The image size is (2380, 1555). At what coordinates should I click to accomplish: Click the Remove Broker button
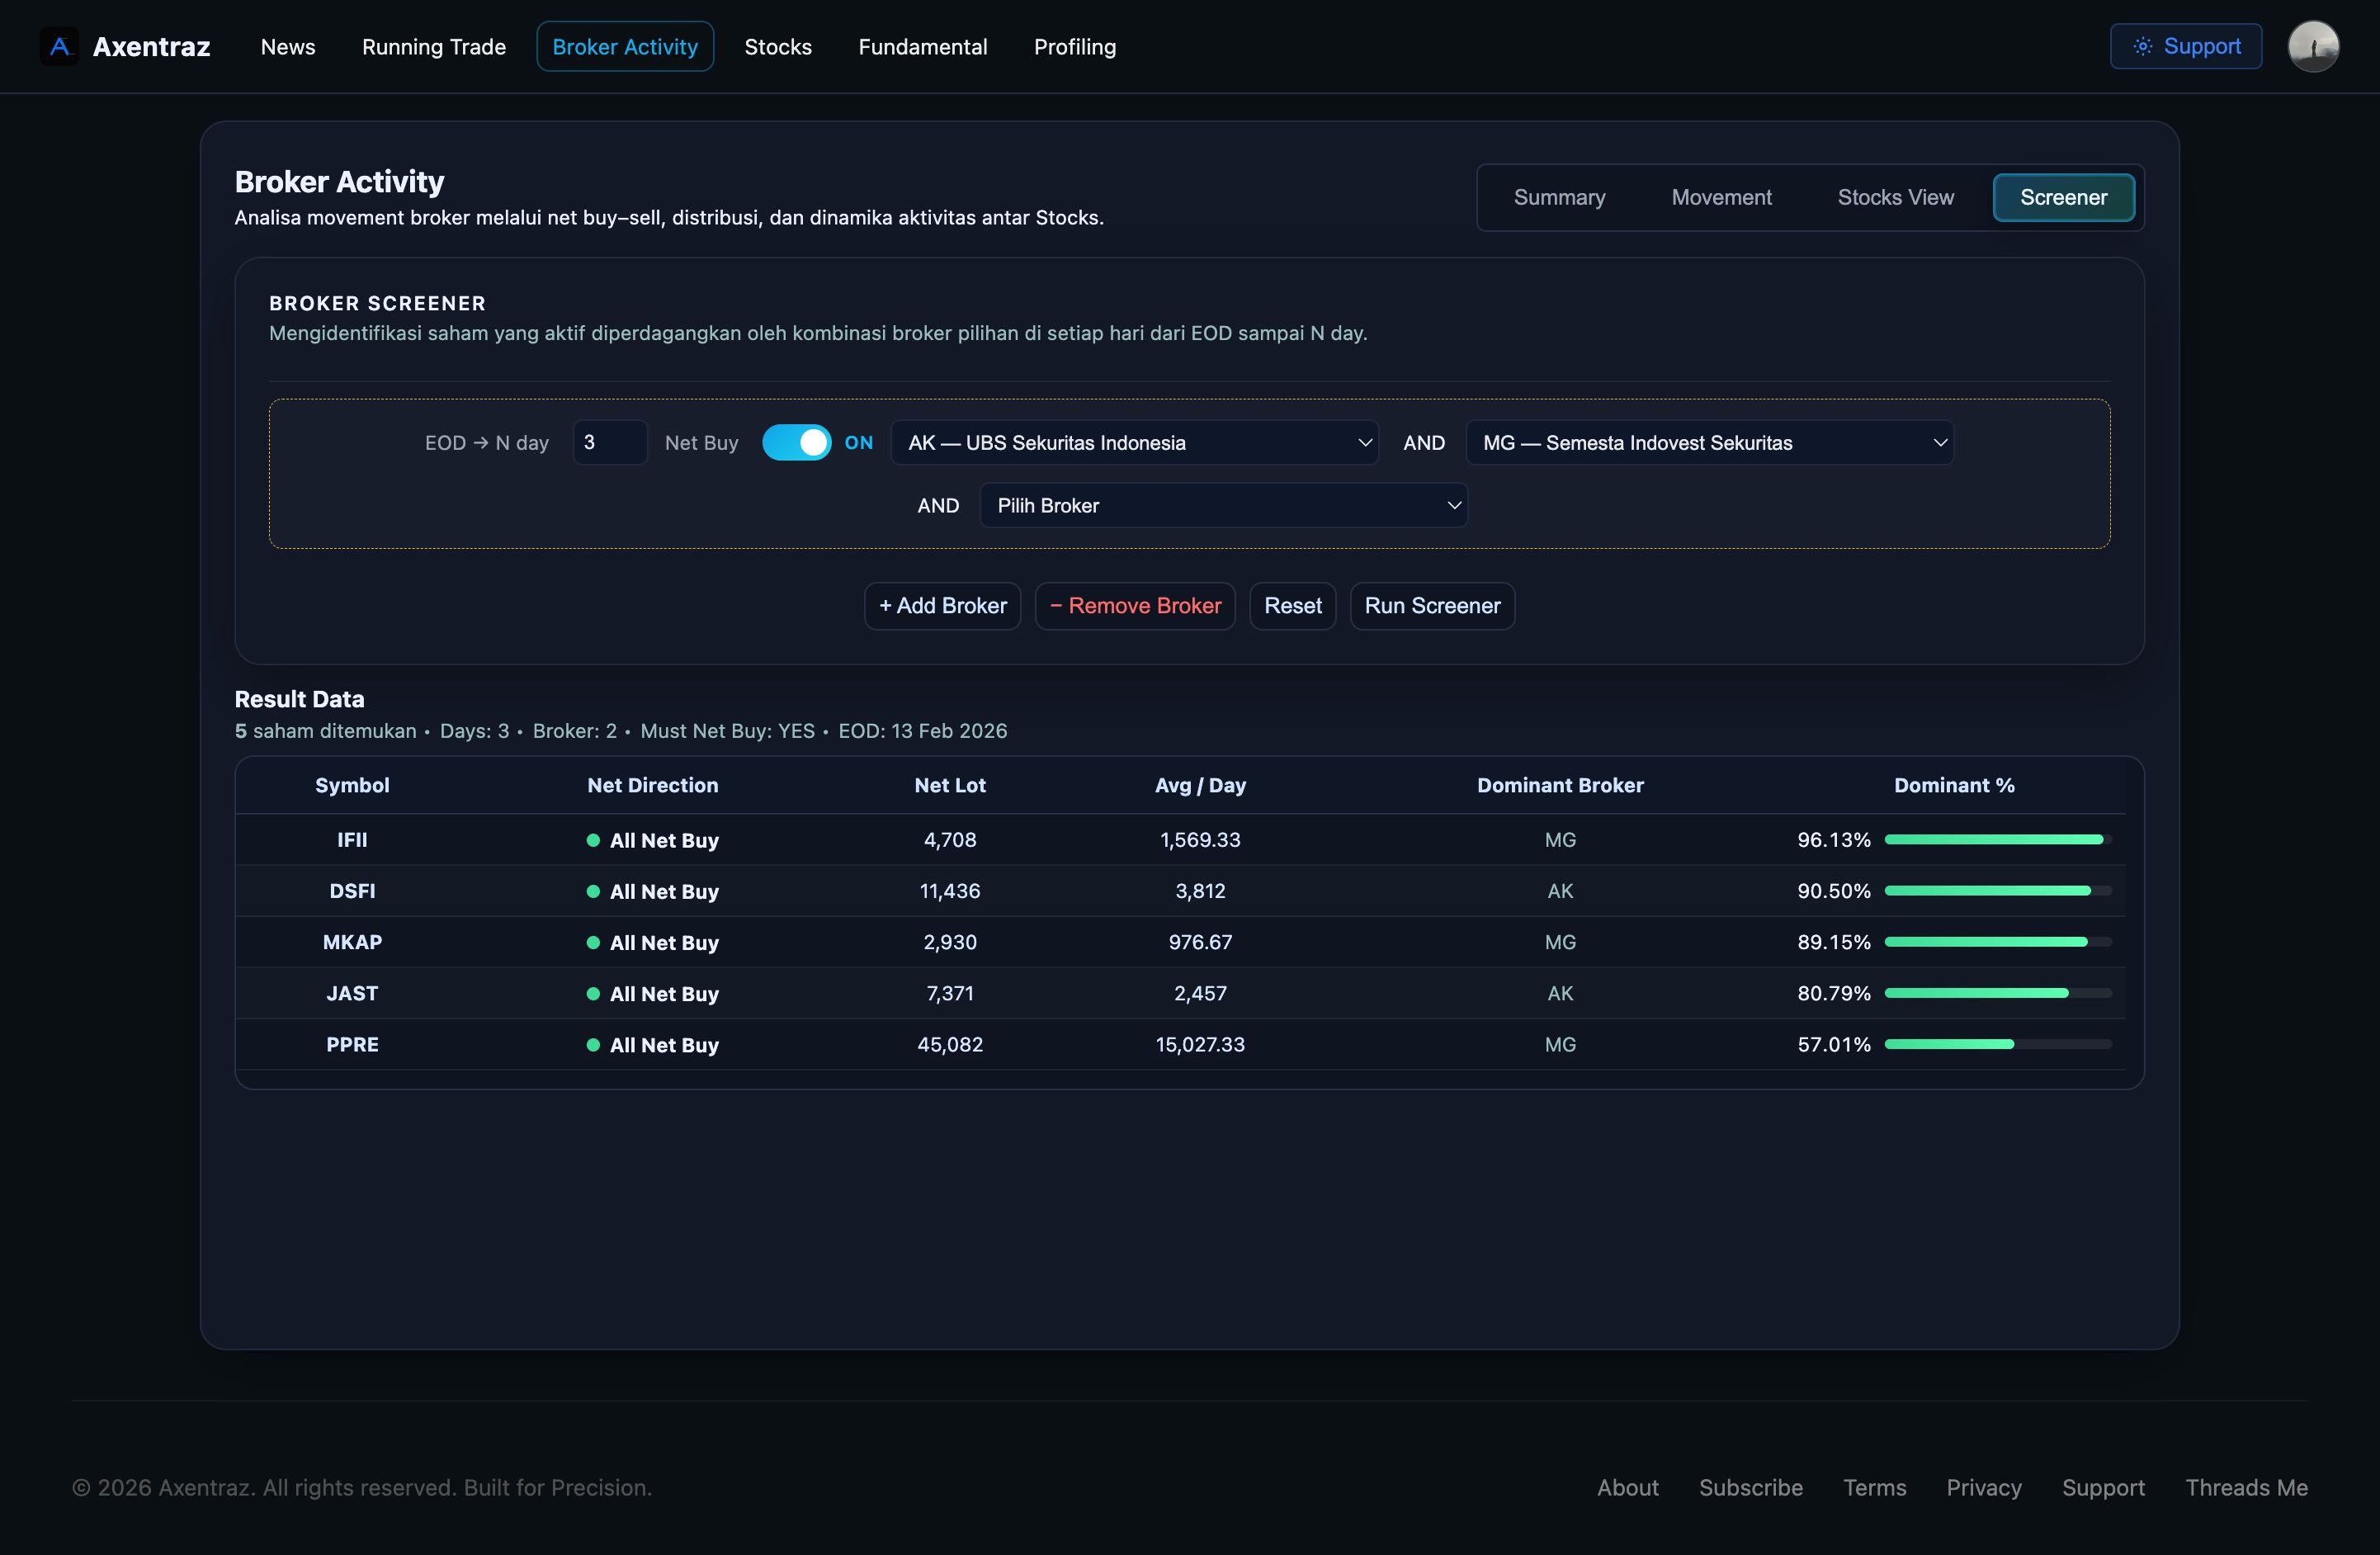(1135, 605)
